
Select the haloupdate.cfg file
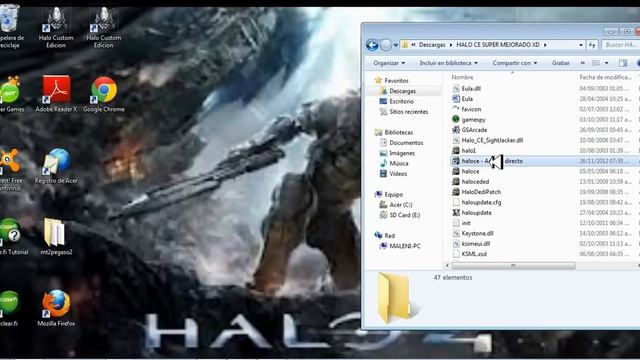pos(481,202)
